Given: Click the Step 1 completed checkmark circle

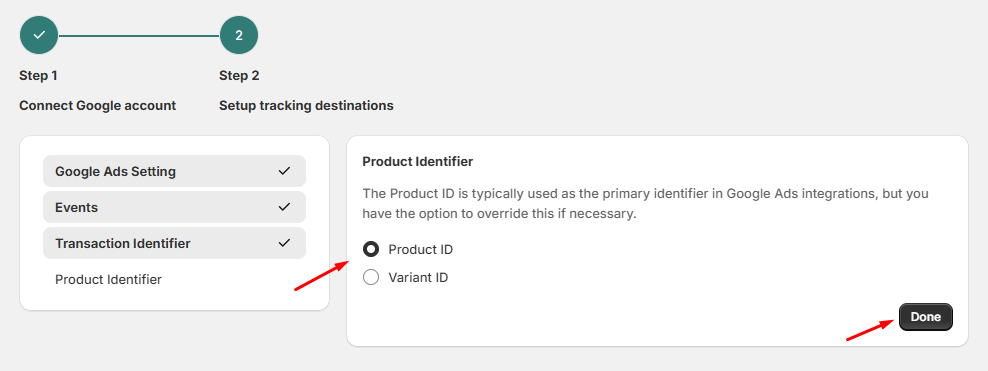Looking at the screenshot, I should pos(39,35).
